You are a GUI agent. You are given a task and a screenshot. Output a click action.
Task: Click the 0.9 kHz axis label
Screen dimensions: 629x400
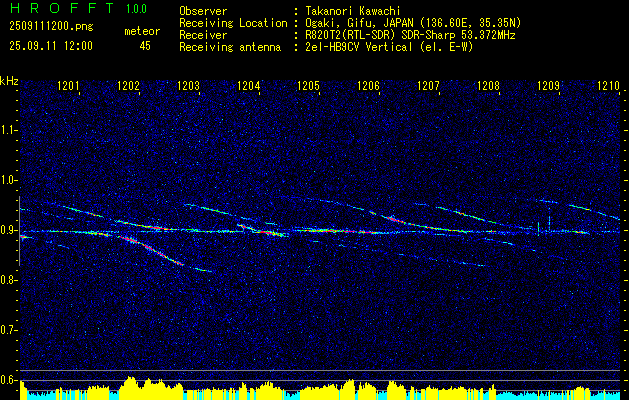point(9,230)
